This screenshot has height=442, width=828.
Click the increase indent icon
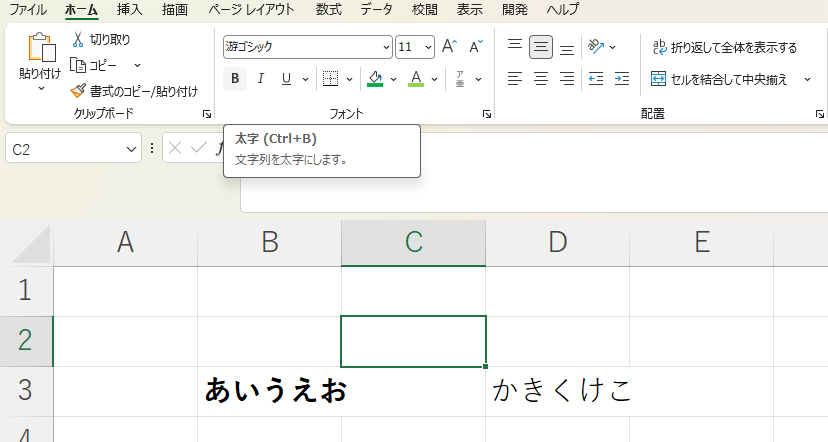(x=622, y=79)
